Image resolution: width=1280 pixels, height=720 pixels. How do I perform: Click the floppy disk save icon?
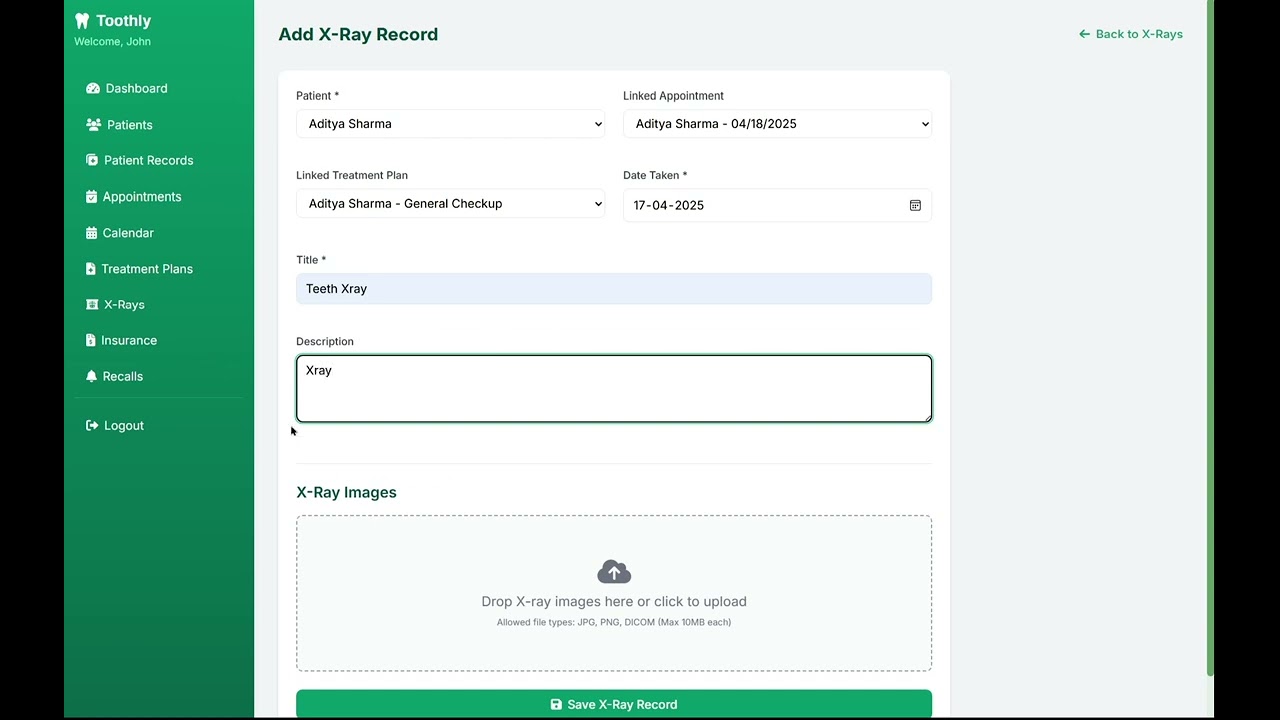[556, 705]
